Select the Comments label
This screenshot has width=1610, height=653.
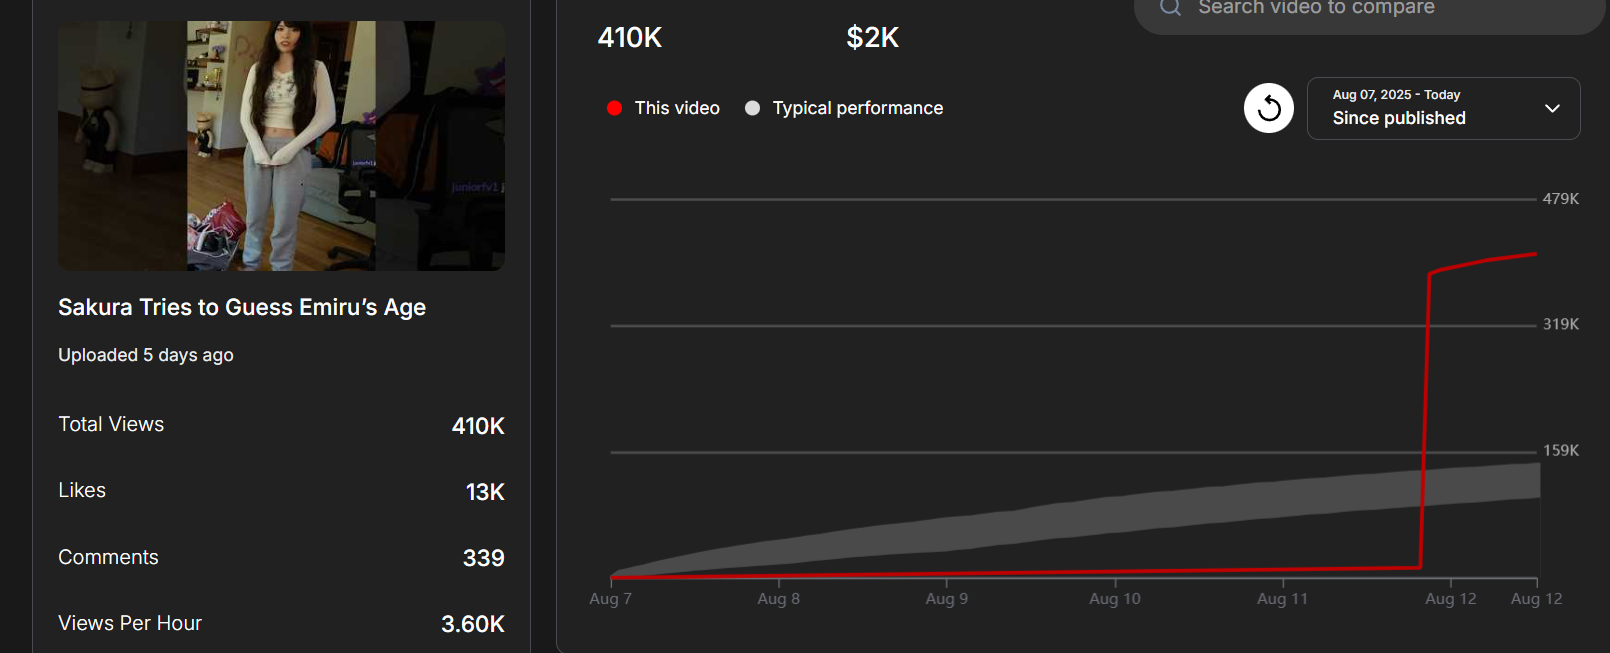pyautogui.click(x=108, y=557)
